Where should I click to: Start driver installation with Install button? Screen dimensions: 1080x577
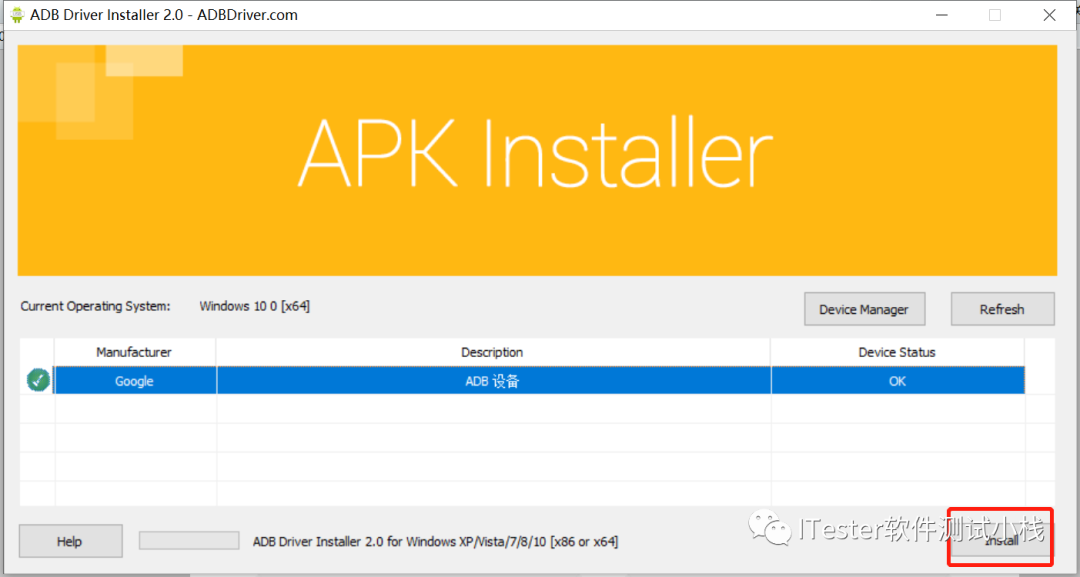coord(1001,541)
